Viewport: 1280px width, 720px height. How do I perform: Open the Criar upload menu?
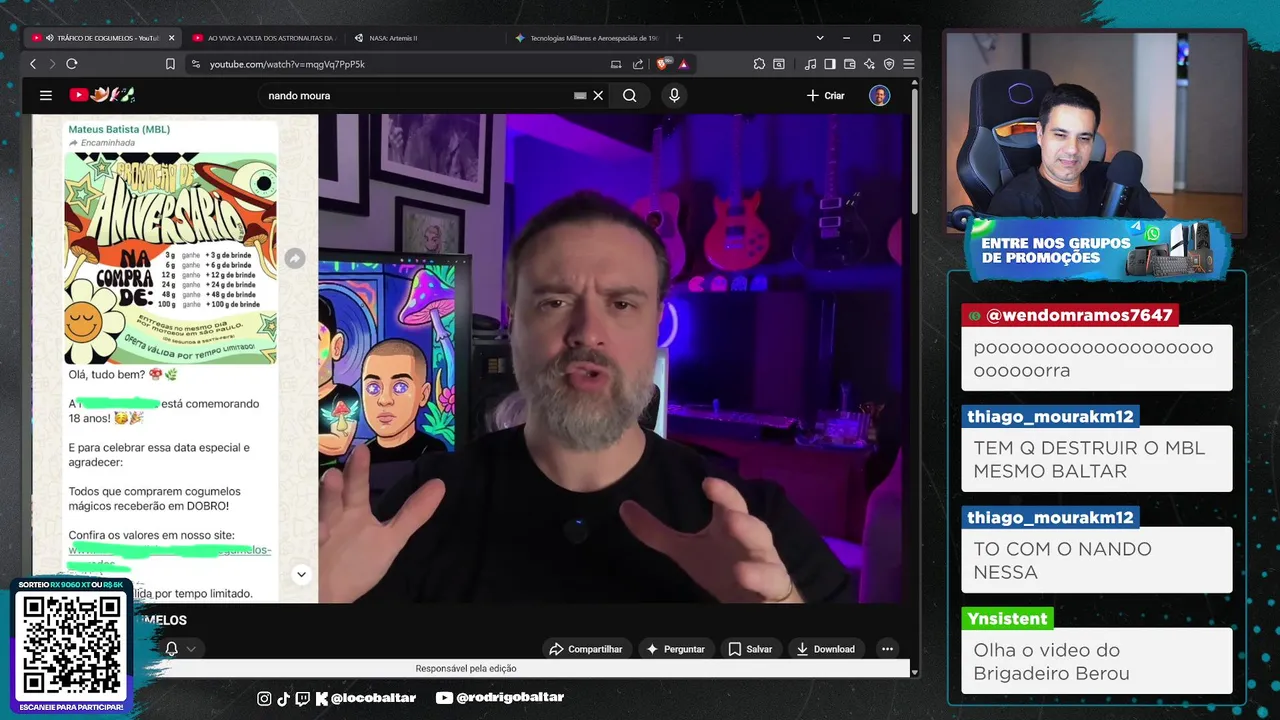coord(825,95)
